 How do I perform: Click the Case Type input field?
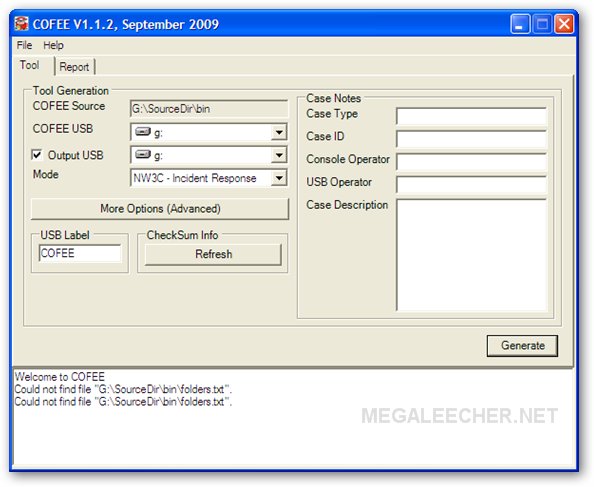[x=471, y=116]
